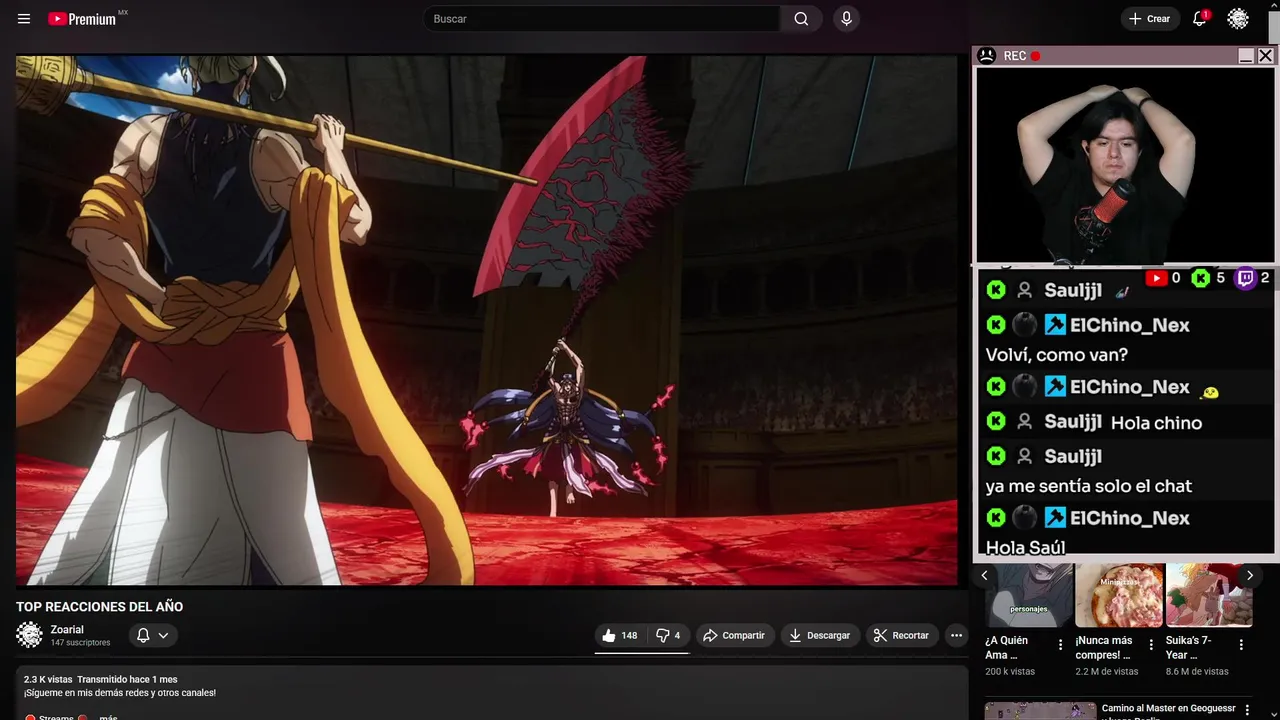This screenshot has width=1280, height=720.
Task: Open options menu for Camino al Master video
Action: [1246, 711]
